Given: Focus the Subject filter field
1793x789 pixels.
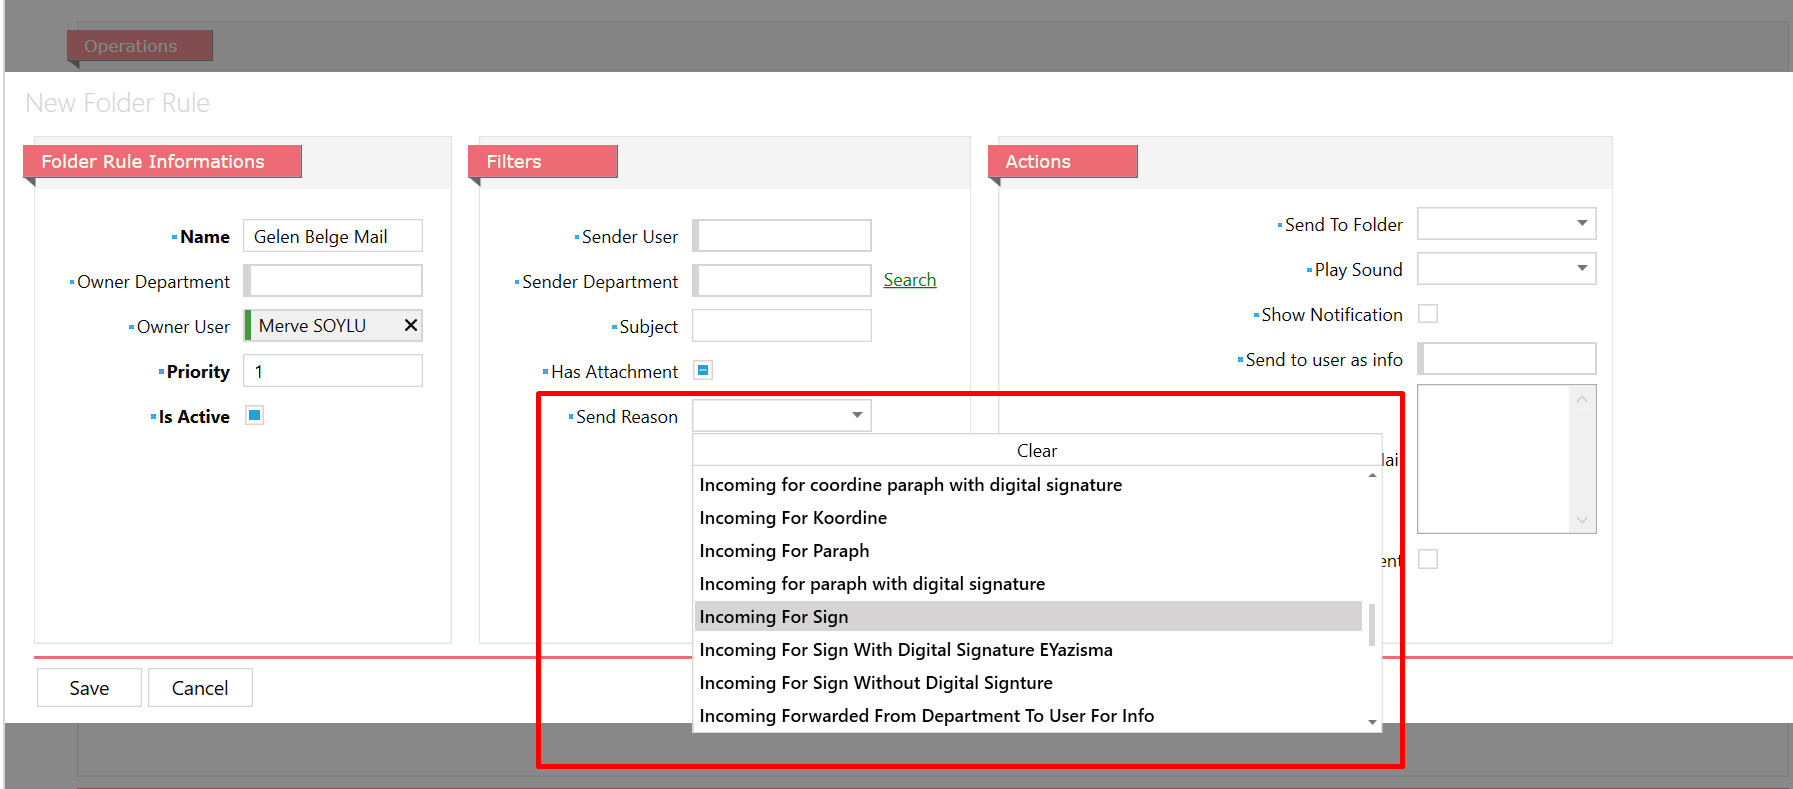Looking at the screenshot, I should pyautogui.click(x=782, y=326).
